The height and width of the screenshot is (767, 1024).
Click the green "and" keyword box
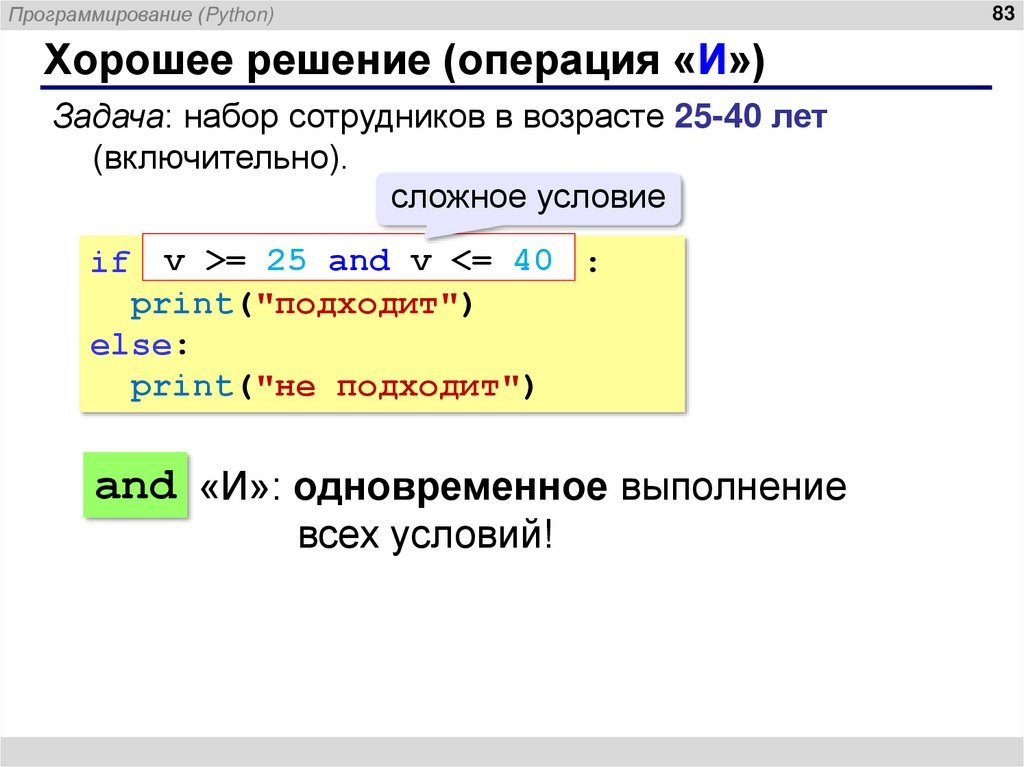[x=135, y=486]
